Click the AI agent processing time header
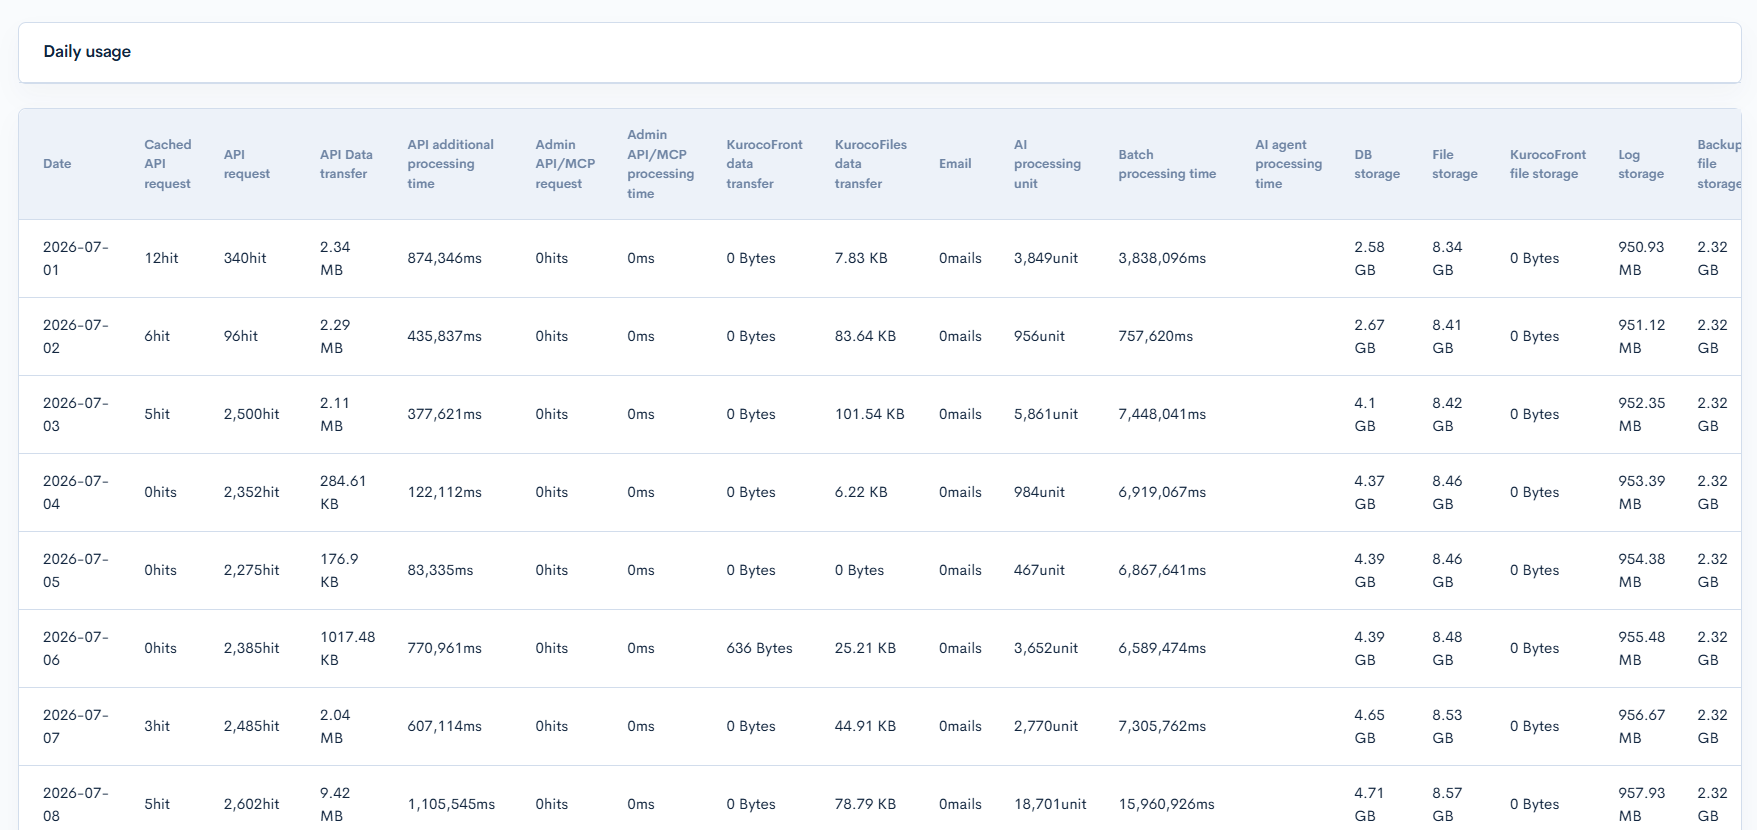 (x=1288, y=164)
